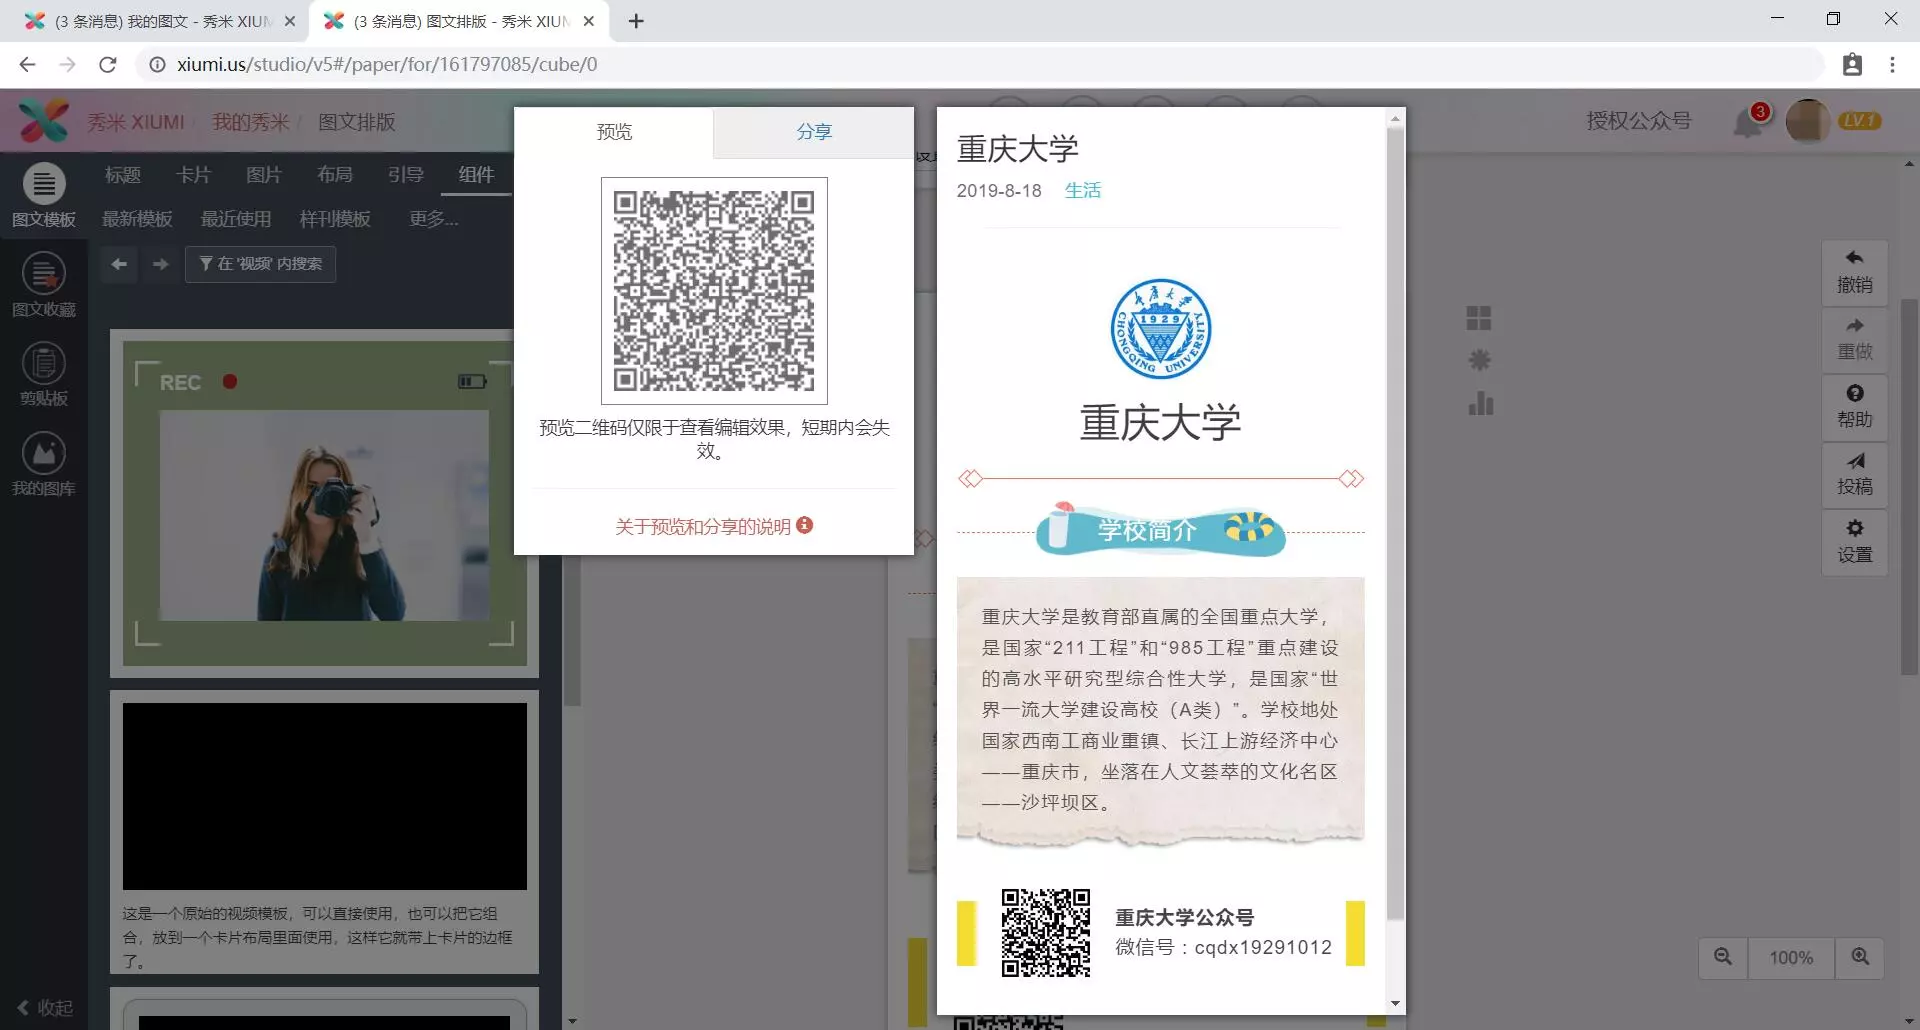Viewport: 1920px width, 1030px height.
Task: Open a new browser tab
Action: point(636,21)
